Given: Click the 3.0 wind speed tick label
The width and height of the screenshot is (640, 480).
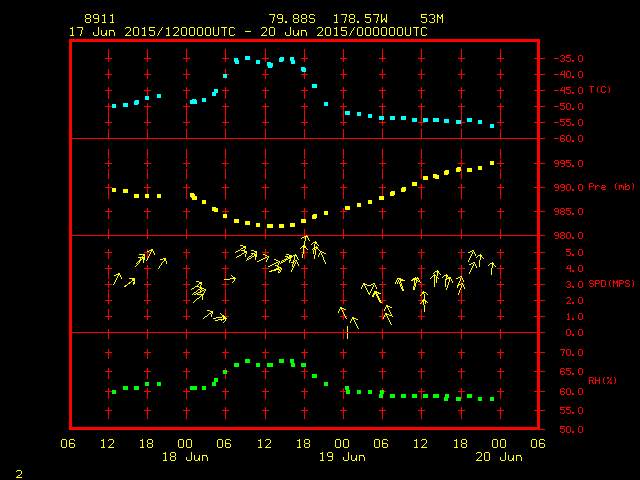Looking at the screenshot, I should (574, 284).
